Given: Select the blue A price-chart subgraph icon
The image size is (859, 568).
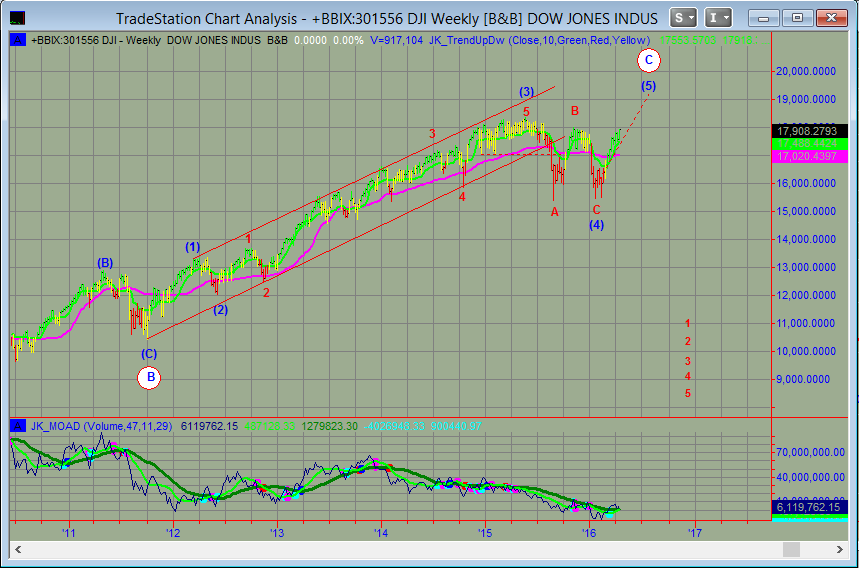Looking at the screenshot, I should [x=18, y=40].
